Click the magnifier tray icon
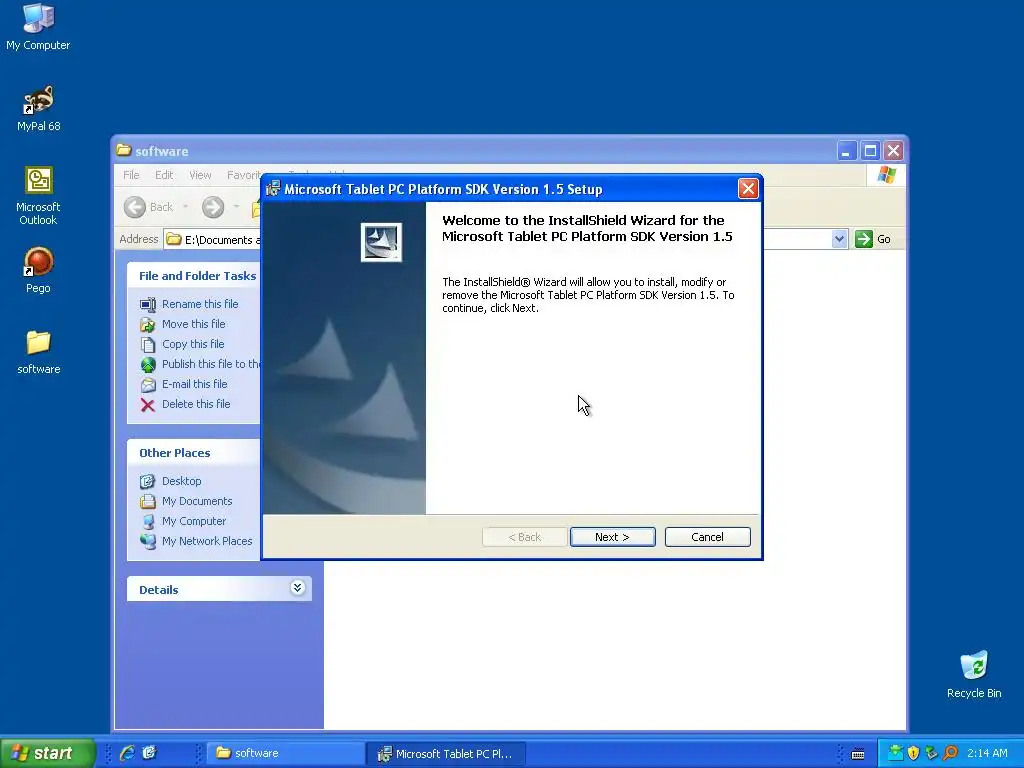 [950, 753]
